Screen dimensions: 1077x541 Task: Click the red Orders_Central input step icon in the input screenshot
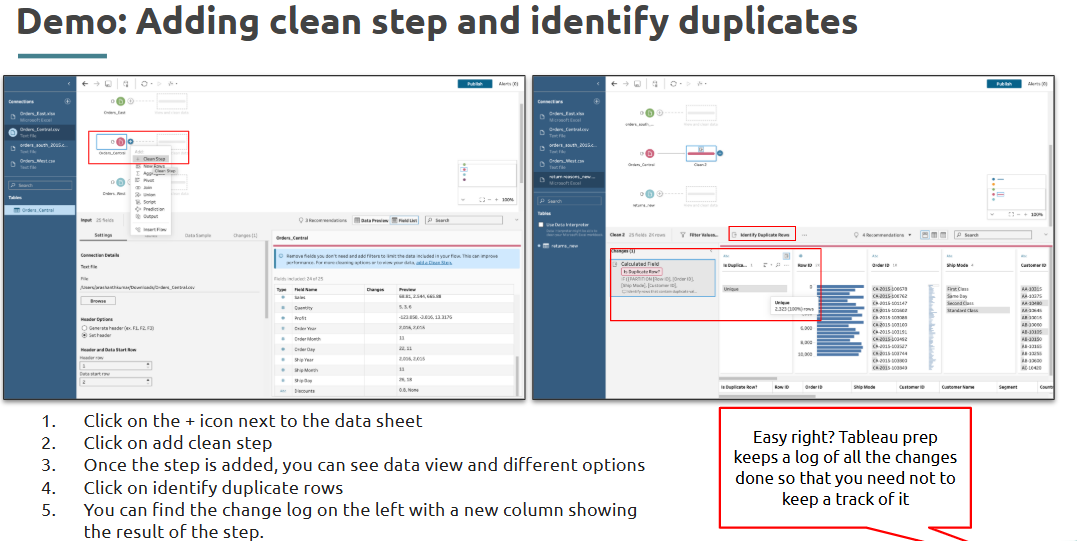point(120,141)
